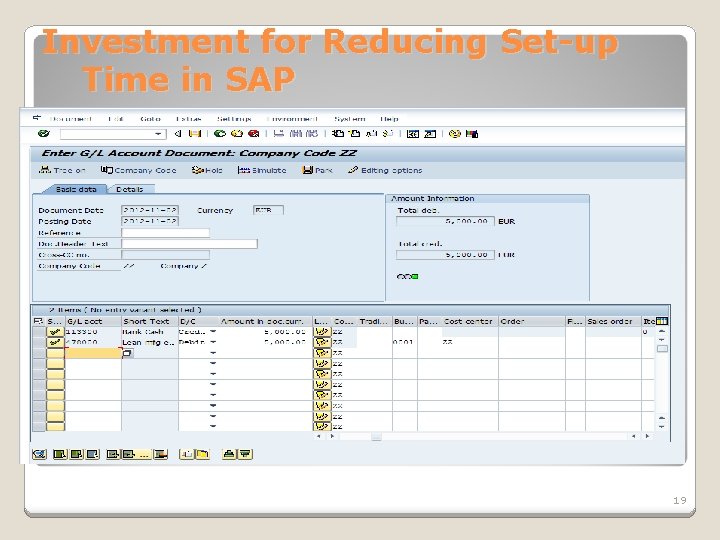Click the Sales order column header
This screenshot has width=720, height=540.
click(x=613, y=321)
